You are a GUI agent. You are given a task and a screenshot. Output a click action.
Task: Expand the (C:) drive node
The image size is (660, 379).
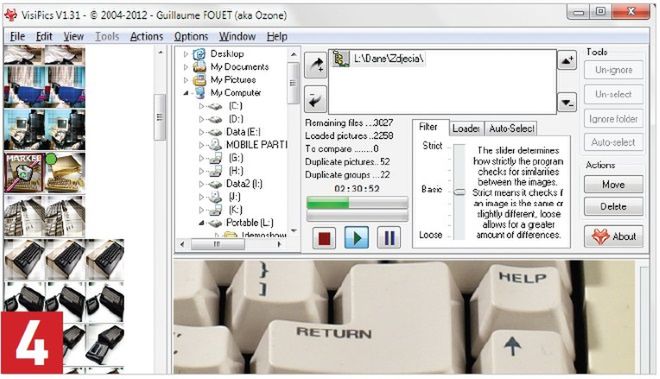pyautogui.click(x=201, y=107)
